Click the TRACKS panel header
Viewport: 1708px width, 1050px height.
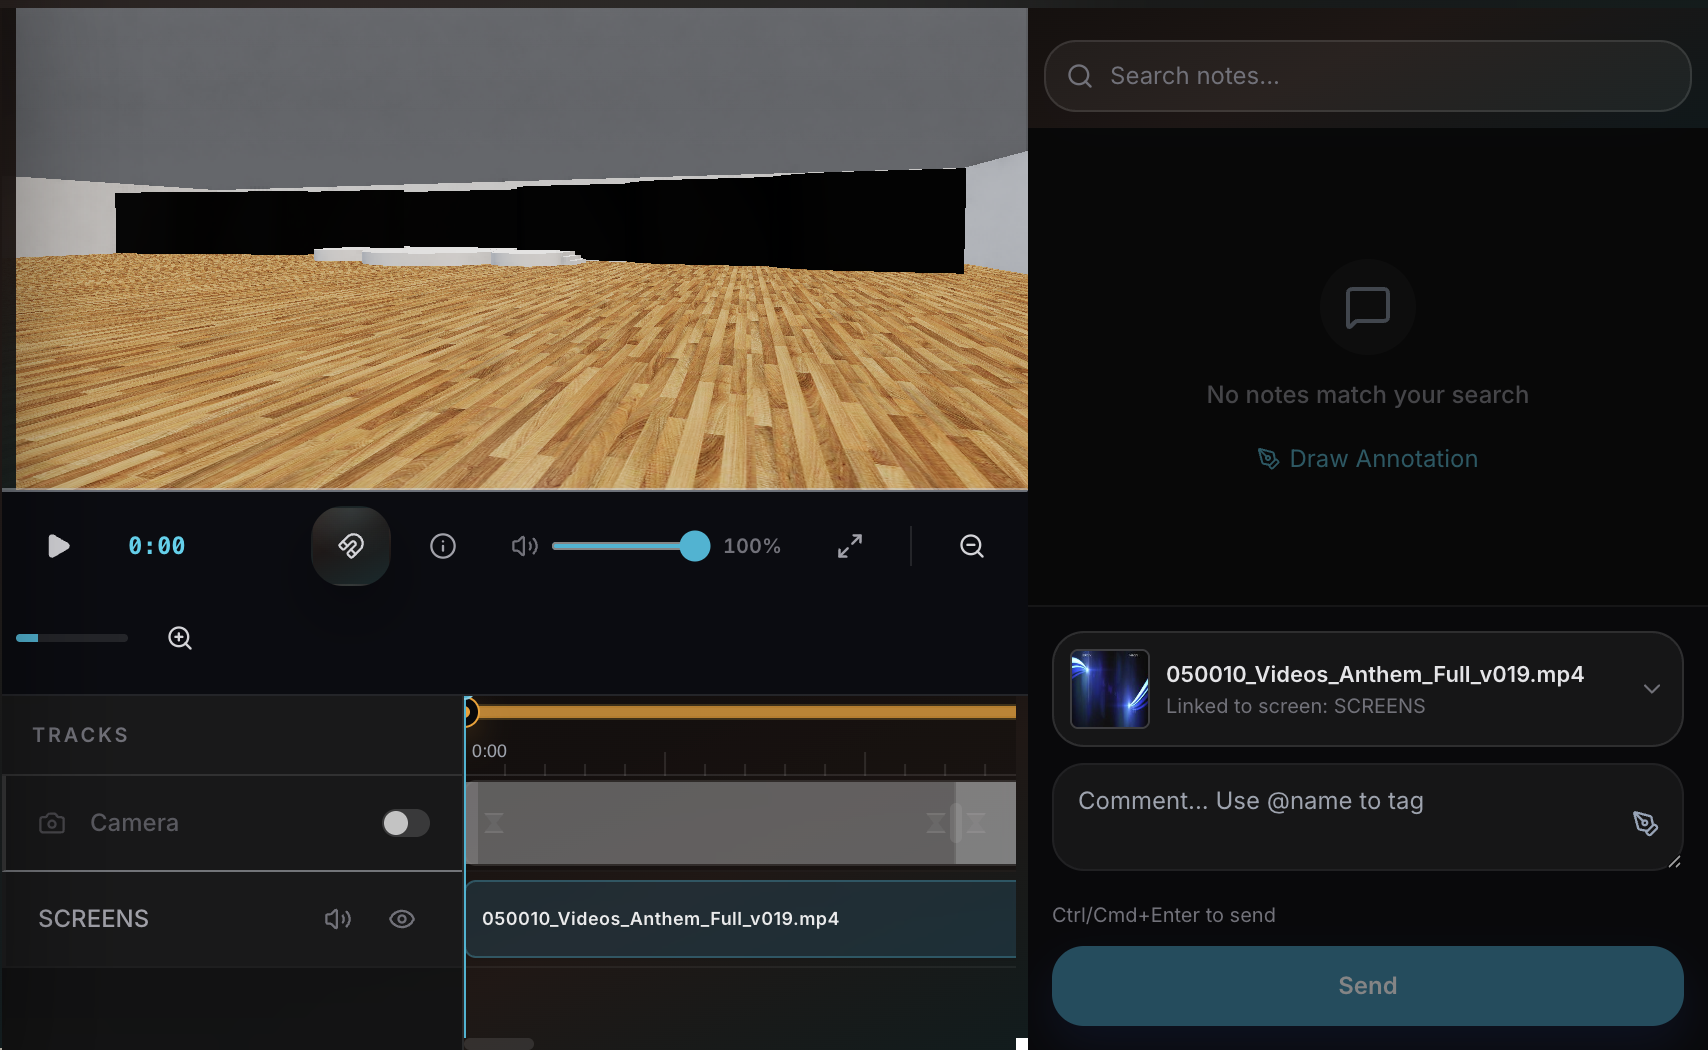coord(80,734)
